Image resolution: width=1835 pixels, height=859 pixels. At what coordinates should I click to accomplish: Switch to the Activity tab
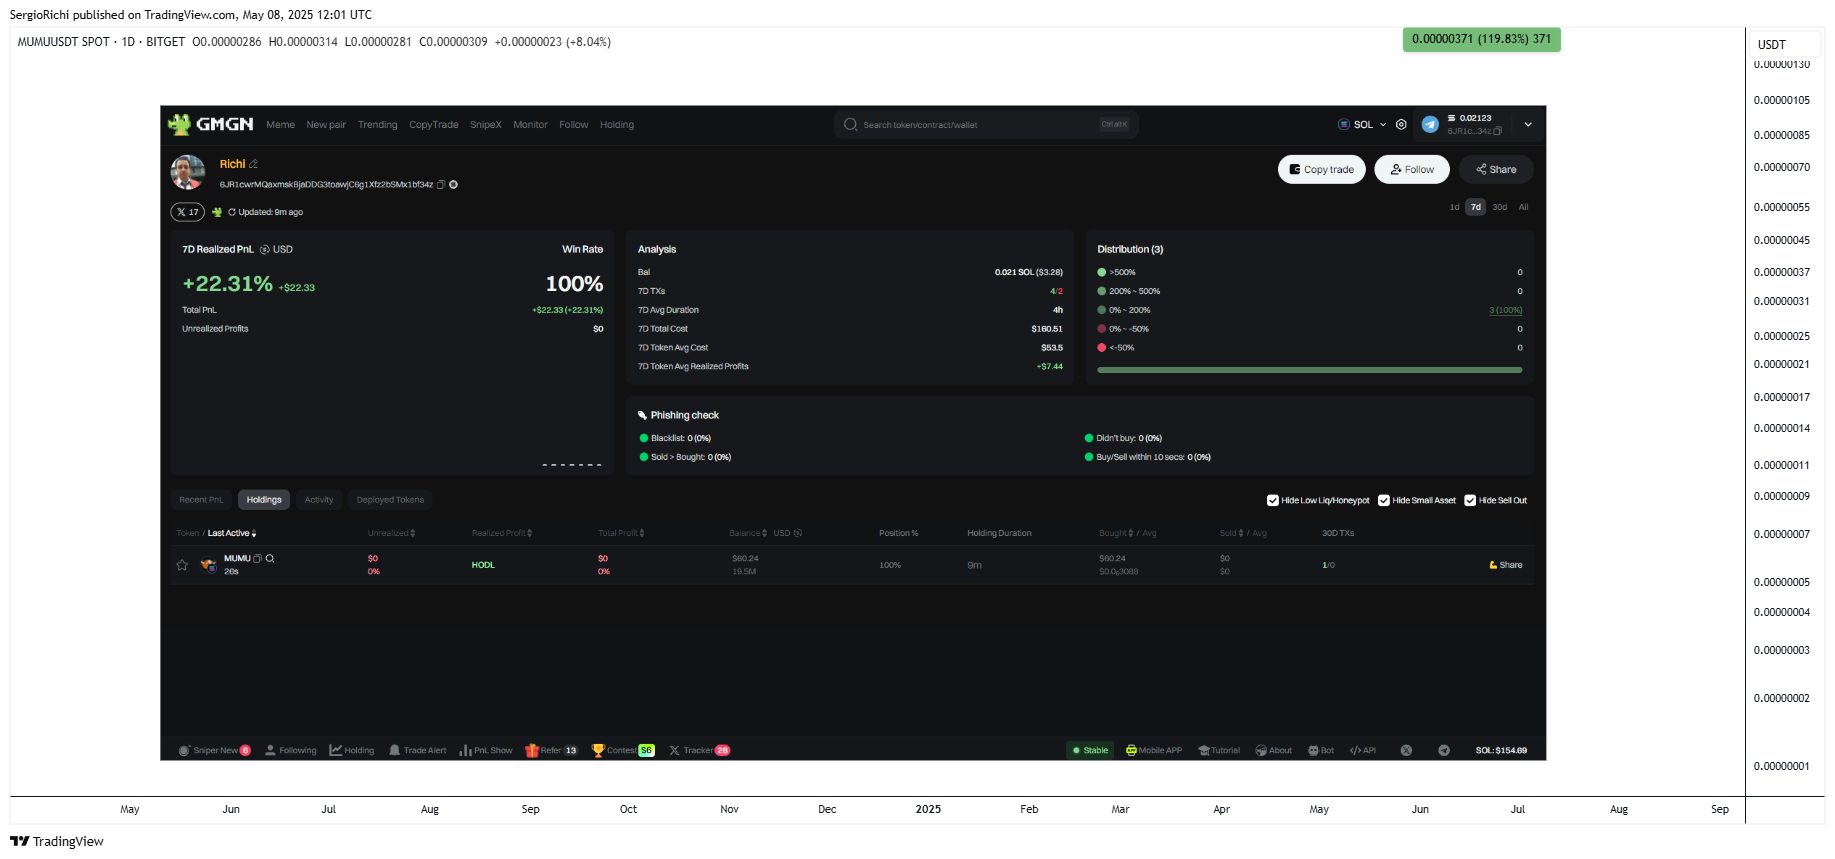click(x=319, y=500)
